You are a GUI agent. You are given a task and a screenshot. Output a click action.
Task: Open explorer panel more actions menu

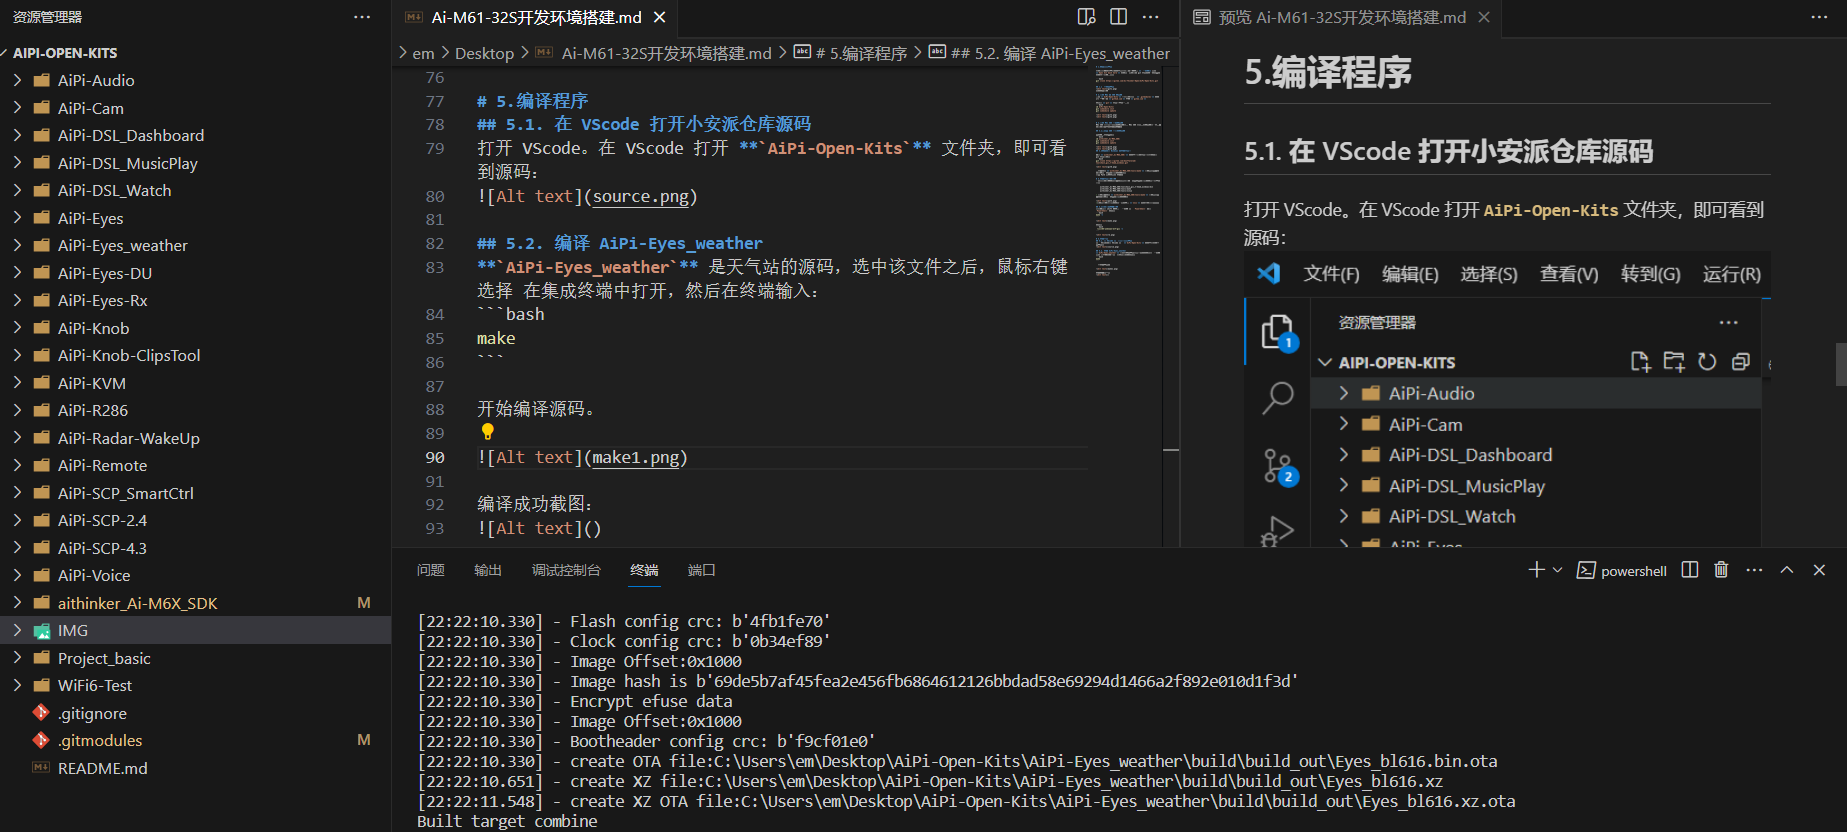point(362,17)
